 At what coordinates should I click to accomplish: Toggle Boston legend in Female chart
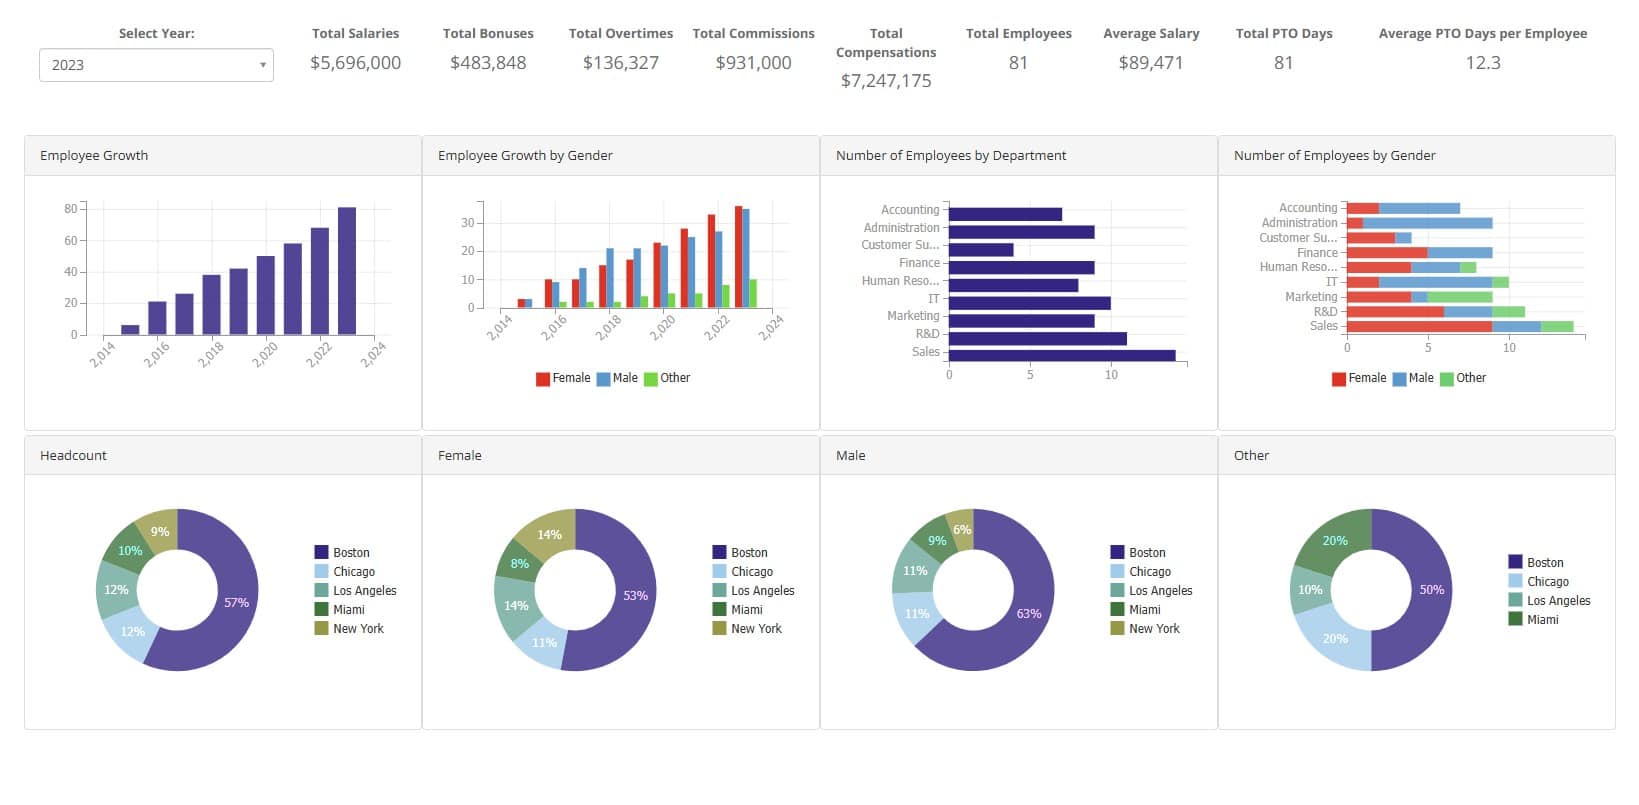(x=740, y=552)
